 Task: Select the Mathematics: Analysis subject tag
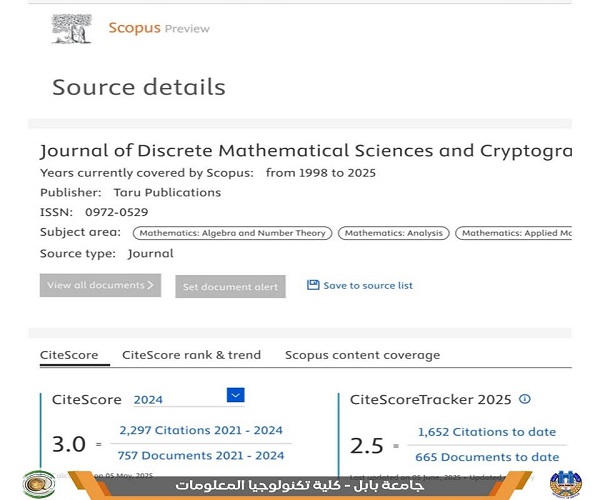[394, 233]
